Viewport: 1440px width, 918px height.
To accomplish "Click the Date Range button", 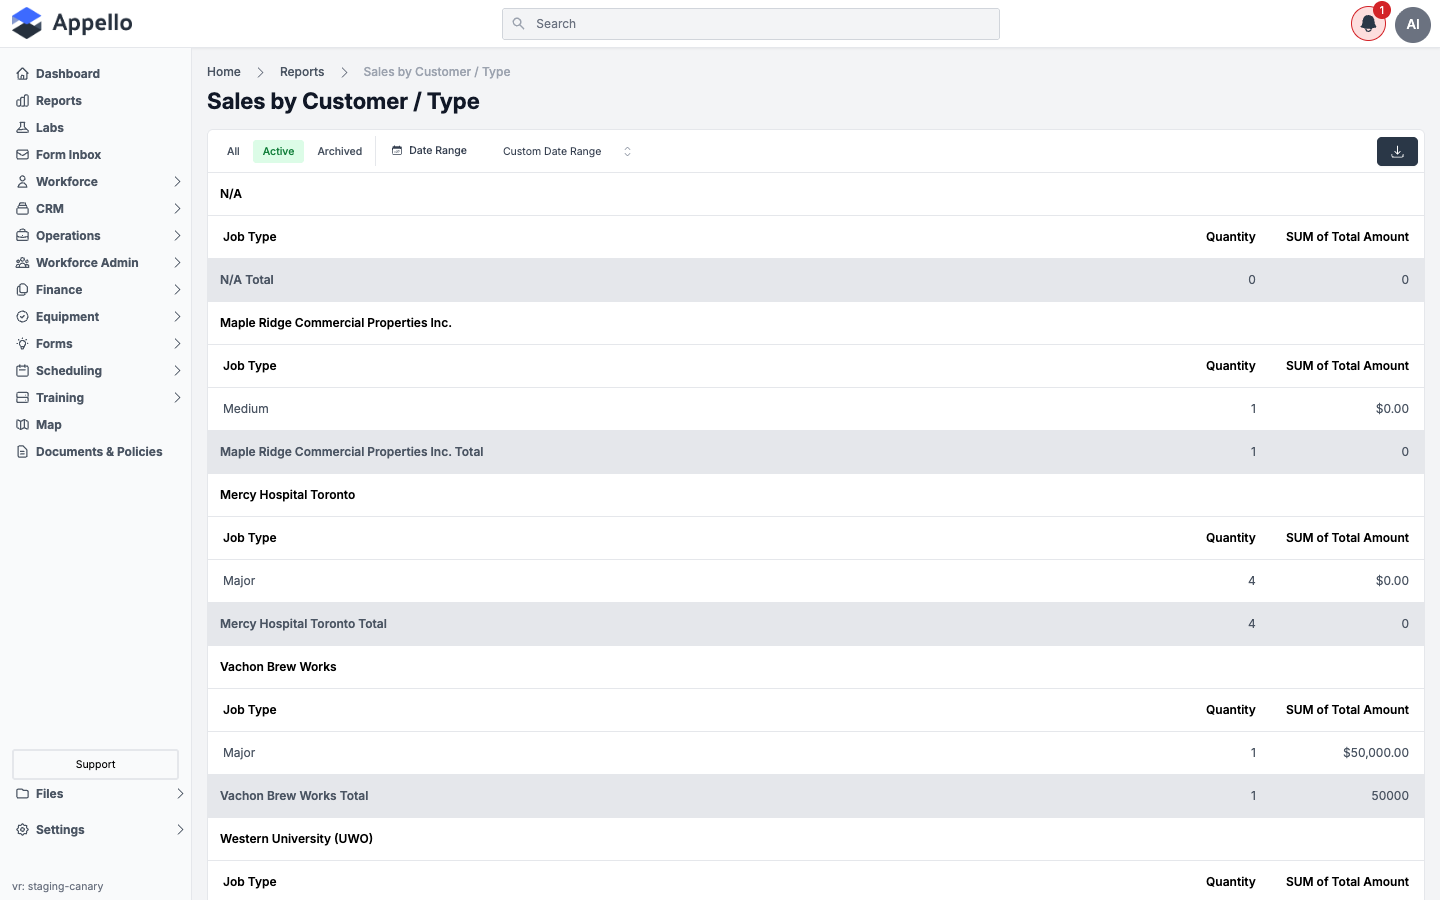I will (x=429, y=151).
